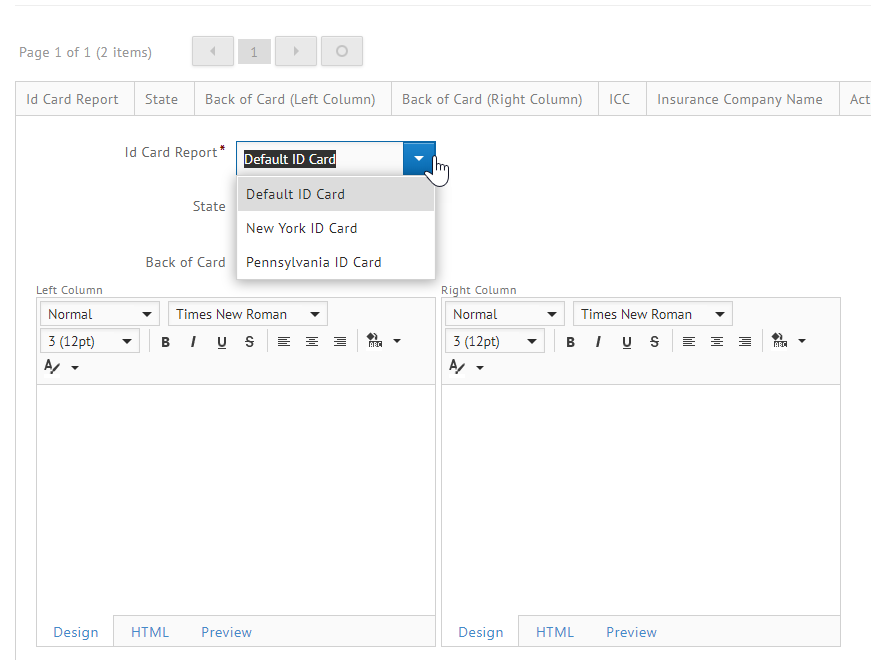Screen dimensions: 871x660
Task: Open the Preview tab in Right Column editor
Action: coord(631,632)
